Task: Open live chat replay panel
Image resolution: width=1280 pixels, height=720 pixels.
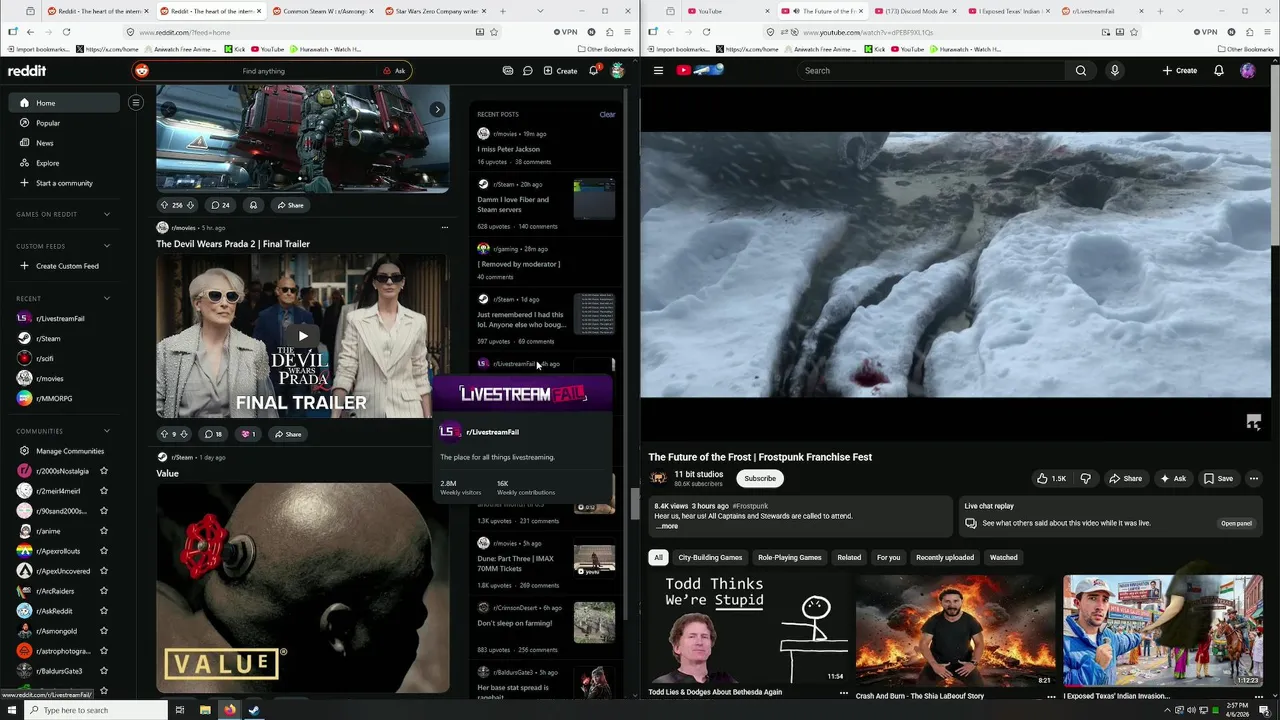Action: pos(1236,523)
